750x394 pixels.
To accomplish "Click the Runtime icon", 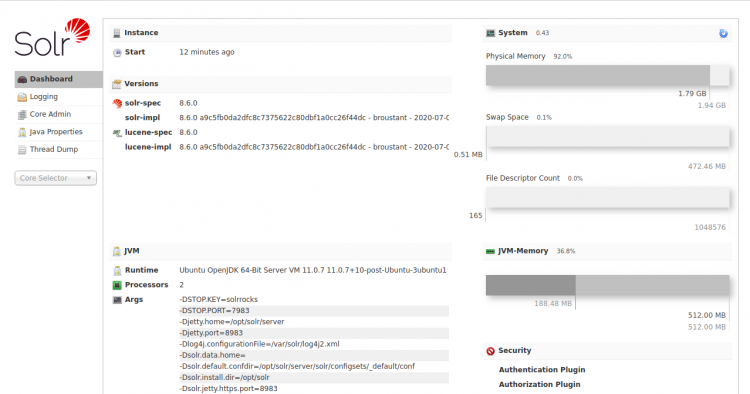I will tap(117, 271).
